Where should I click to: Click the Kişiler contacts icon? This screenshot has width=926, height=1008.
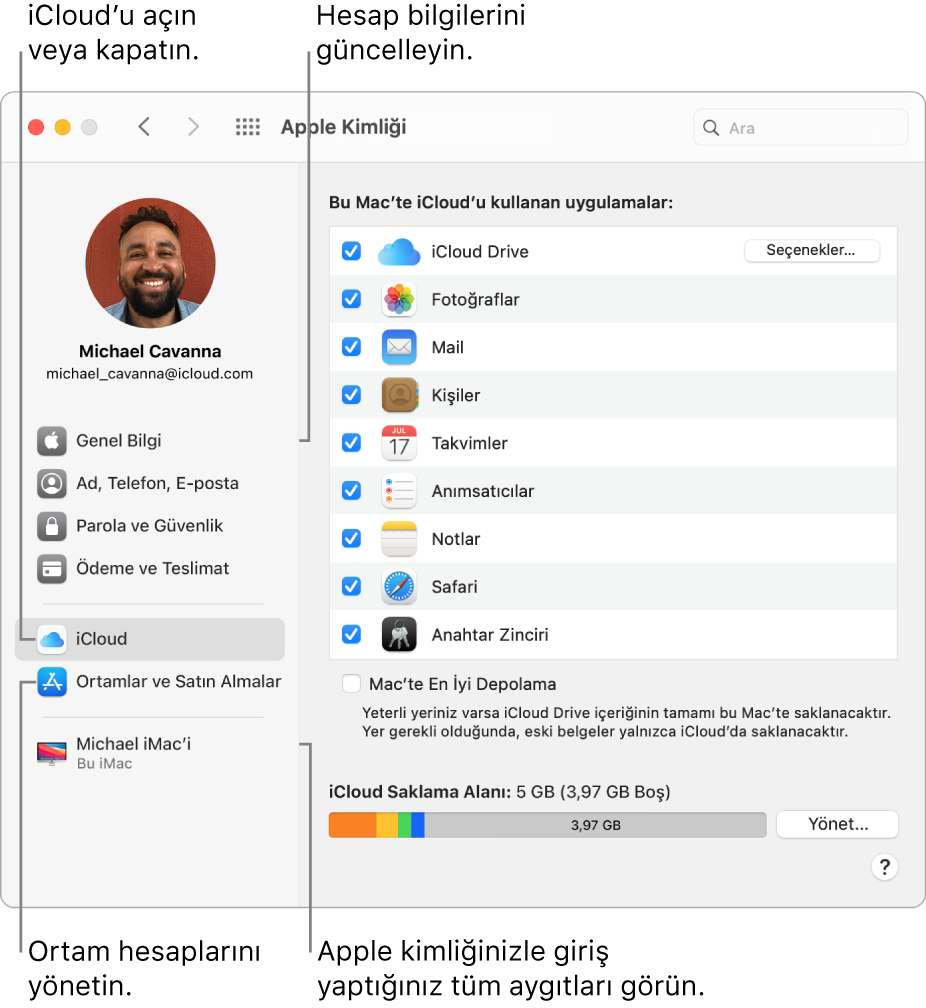tap(399, 395)
